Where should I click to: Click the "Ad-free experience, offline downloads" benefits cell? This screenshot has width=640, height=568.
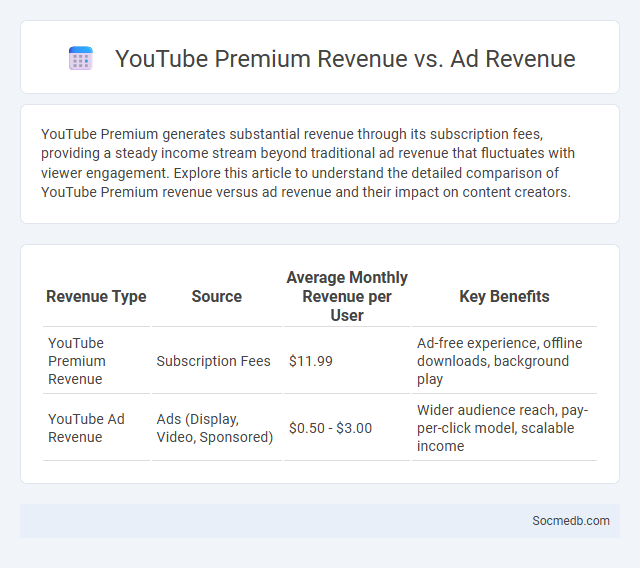point(504,361)
